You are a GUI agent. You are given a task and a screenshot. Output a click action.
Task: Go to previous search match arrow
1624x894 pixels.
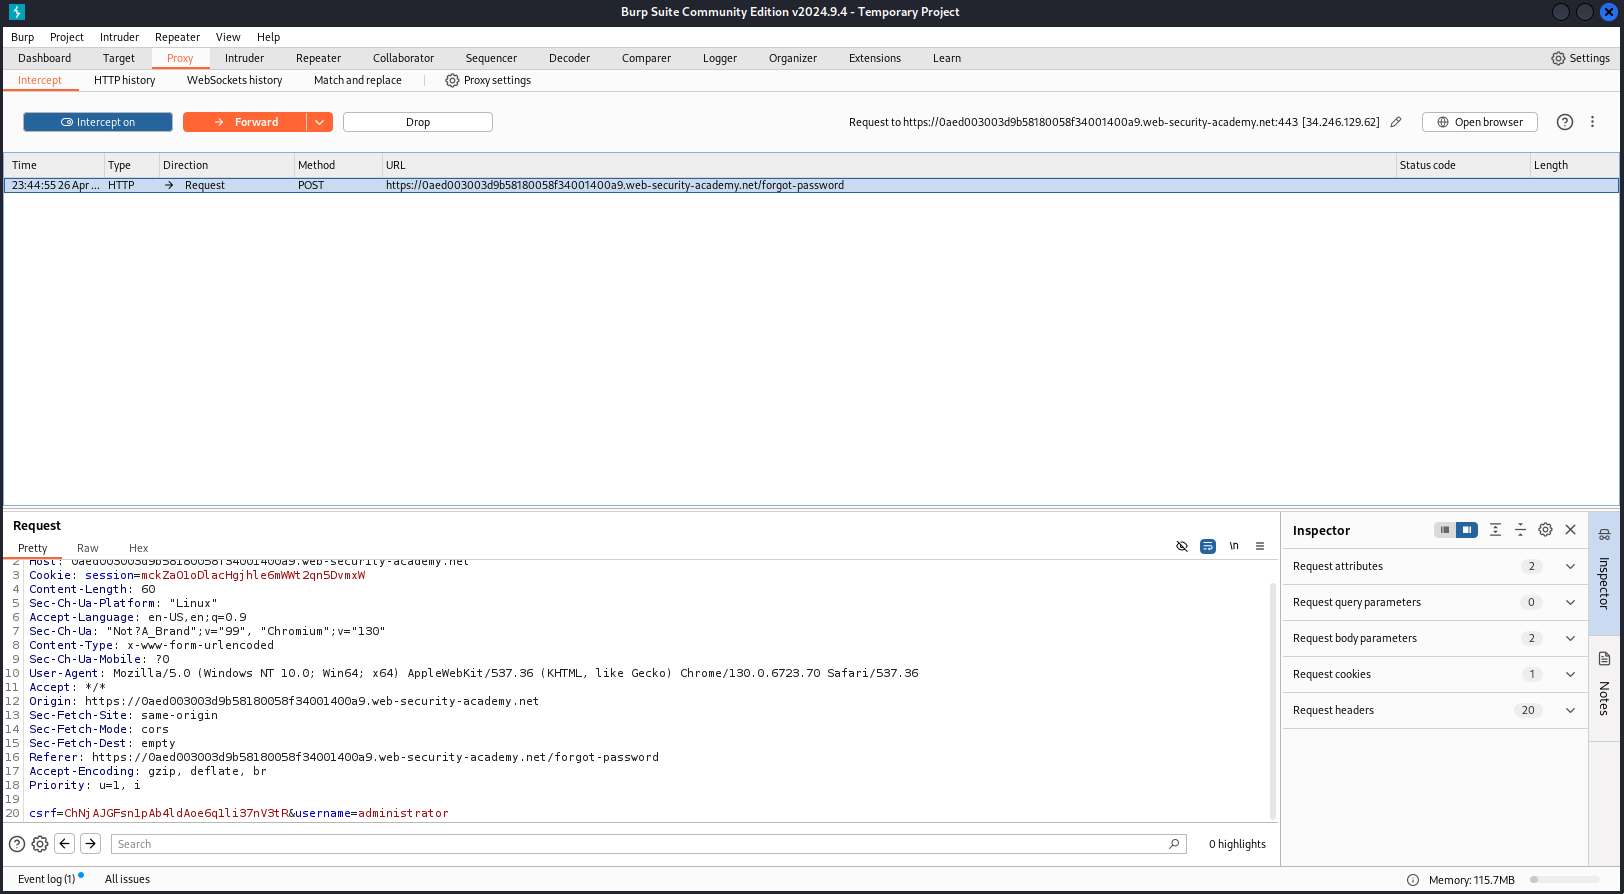65,844
